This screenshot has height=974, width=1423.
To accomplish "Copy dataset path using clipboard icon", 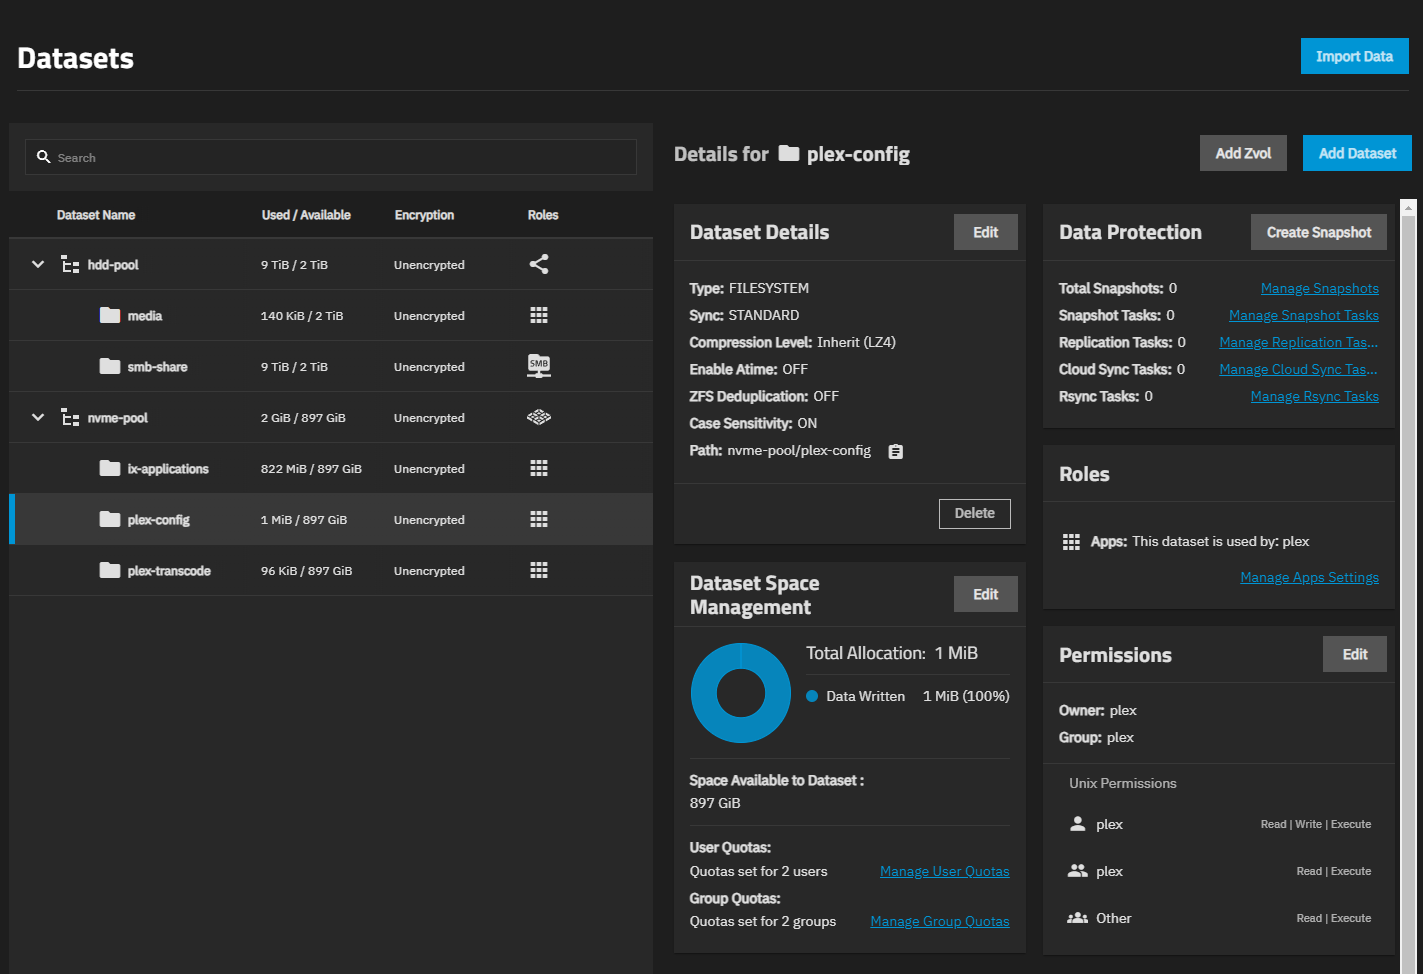I will click(896, 452).
